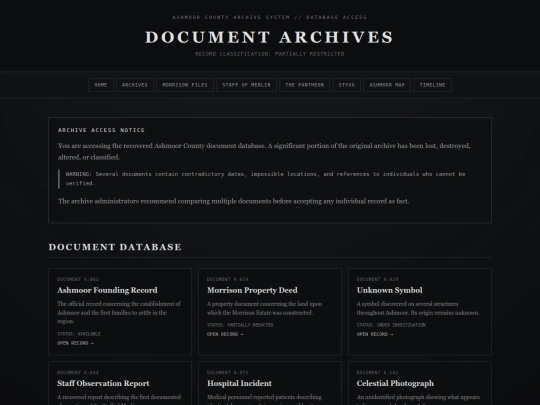This screenshot has height=405, width=540.
Task: Open THE PANTHEON nav item
Action: pos(304,85)
